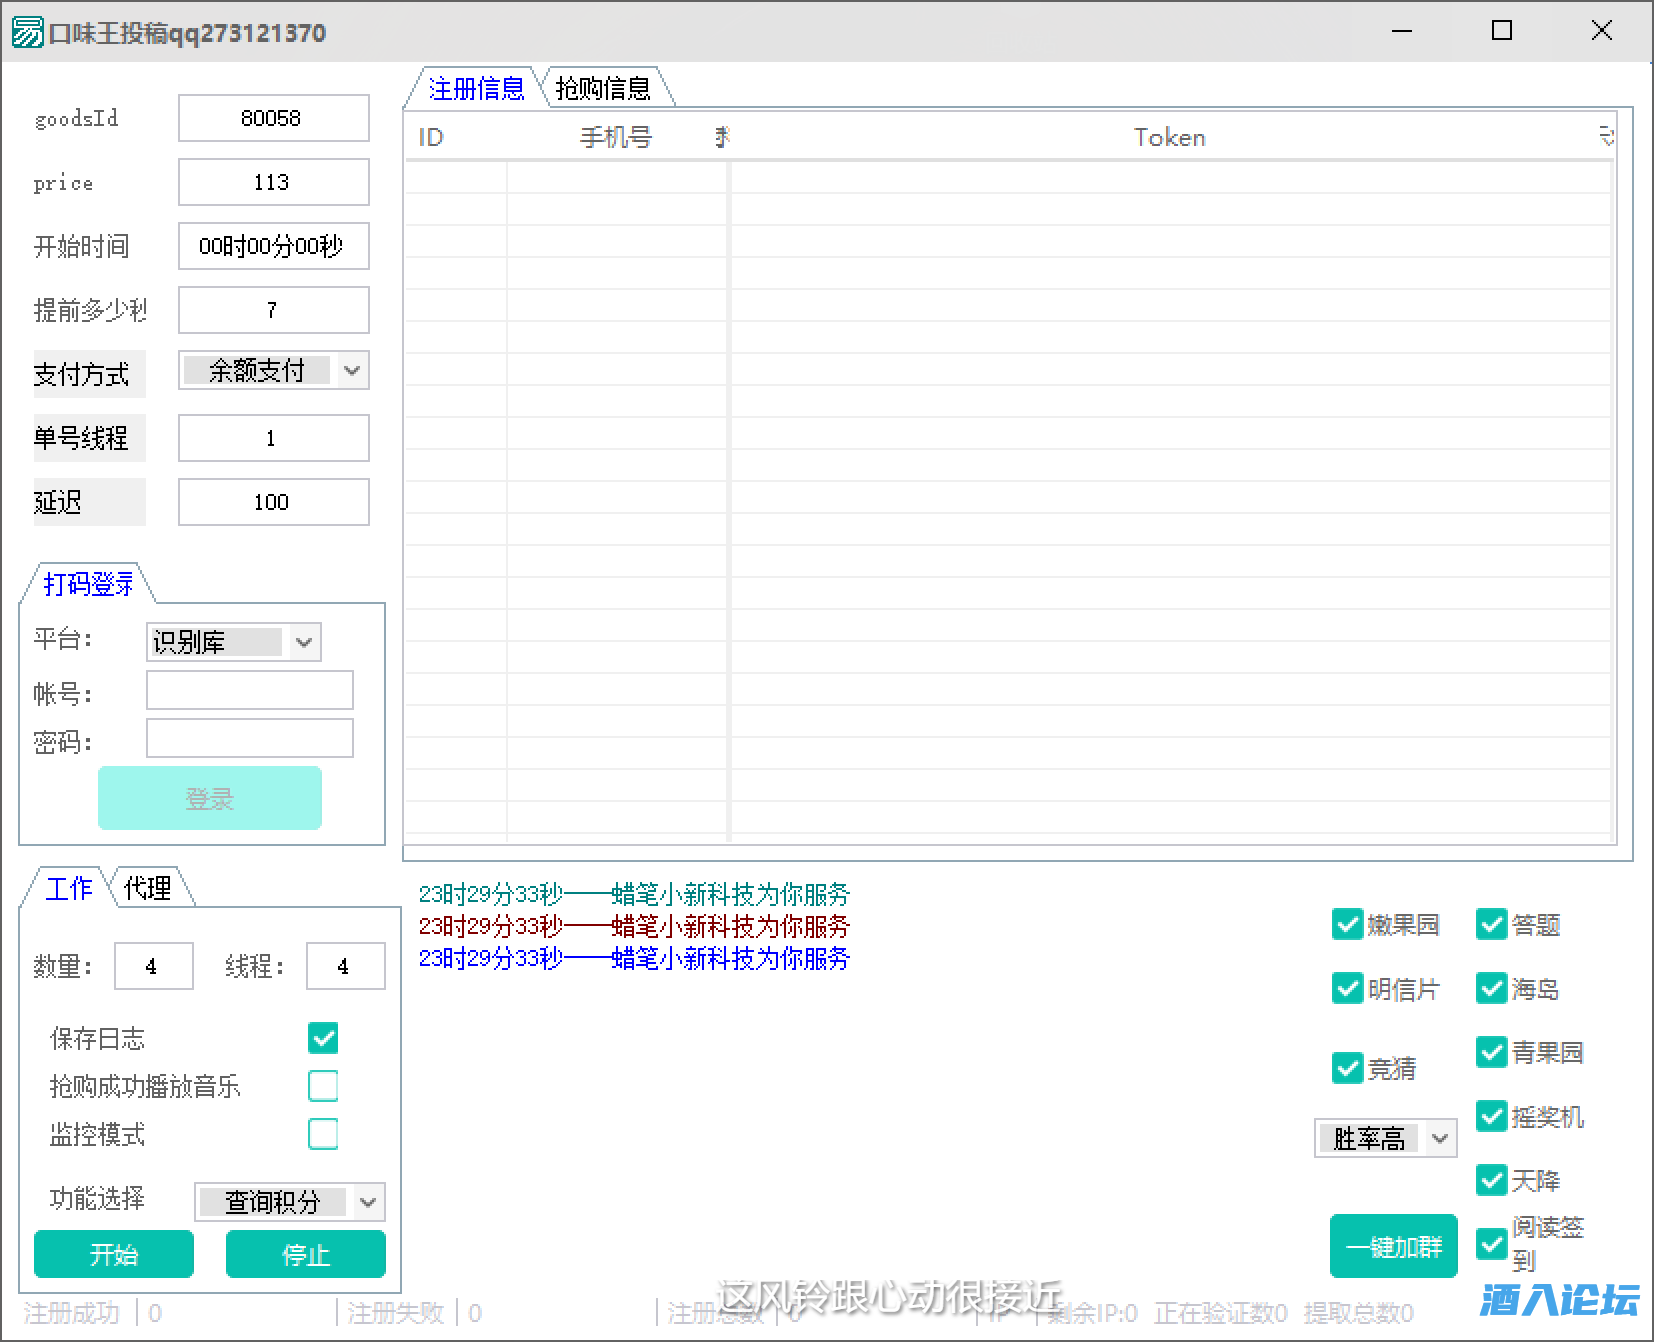Toggle the 阅读签到 checkbox
Screen dimensions: 1654x1342
click(1491, 1244)
